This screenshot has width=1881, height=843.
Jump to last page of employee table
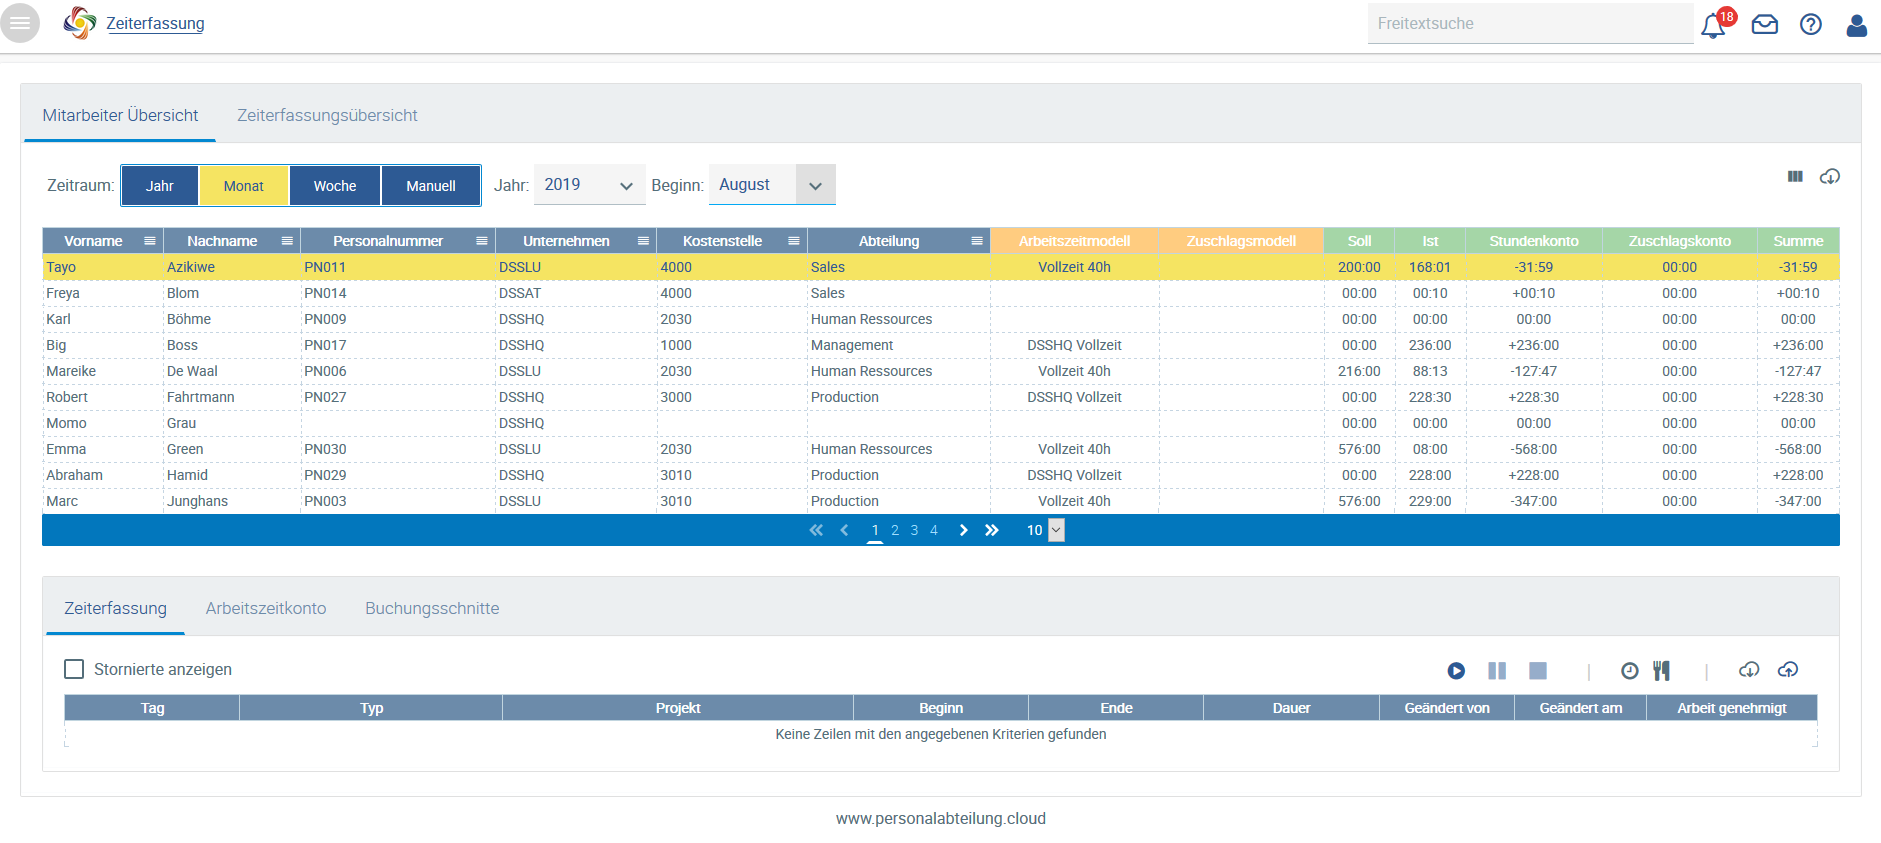(x=992, y=530)
